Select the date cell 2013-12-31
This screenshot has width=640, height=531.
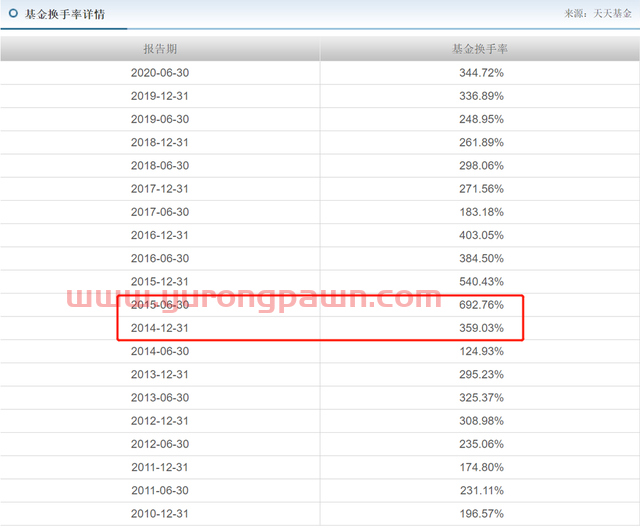(160, 375)
